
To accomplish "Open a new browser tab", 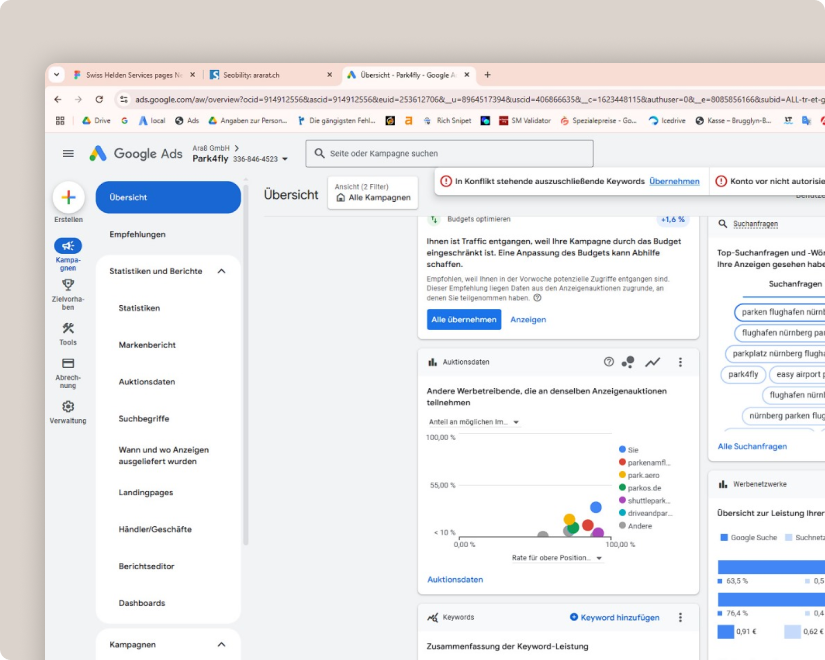I will coord(487,75).
